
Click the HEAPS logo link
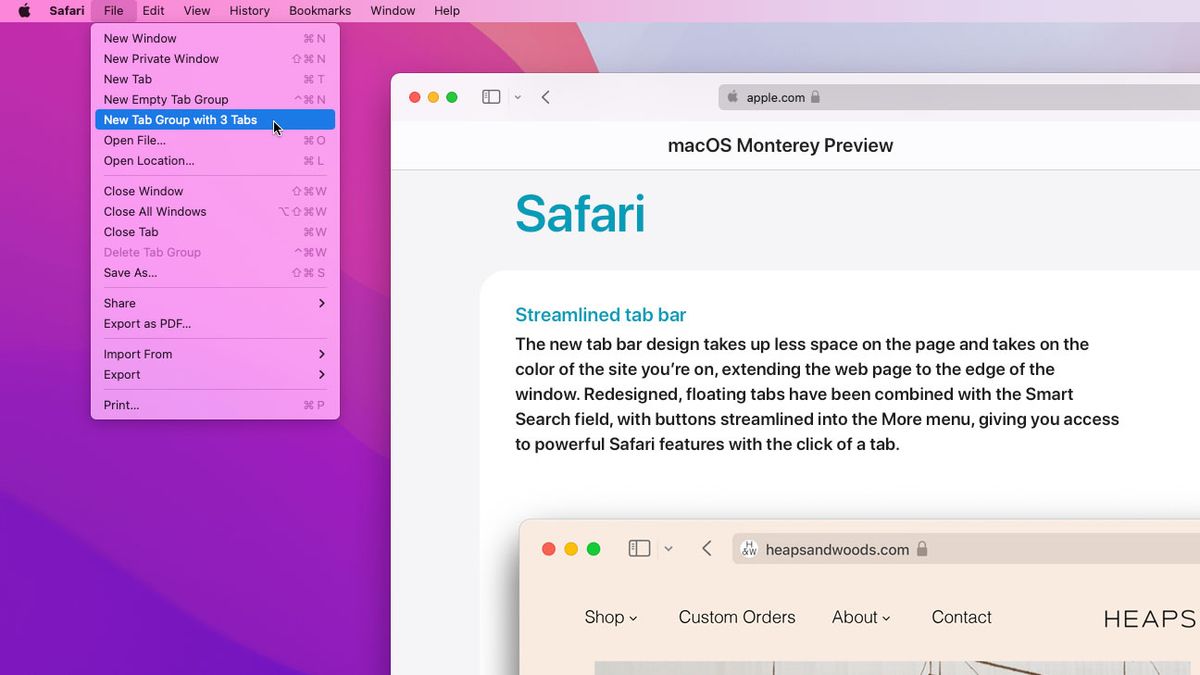1147,617
